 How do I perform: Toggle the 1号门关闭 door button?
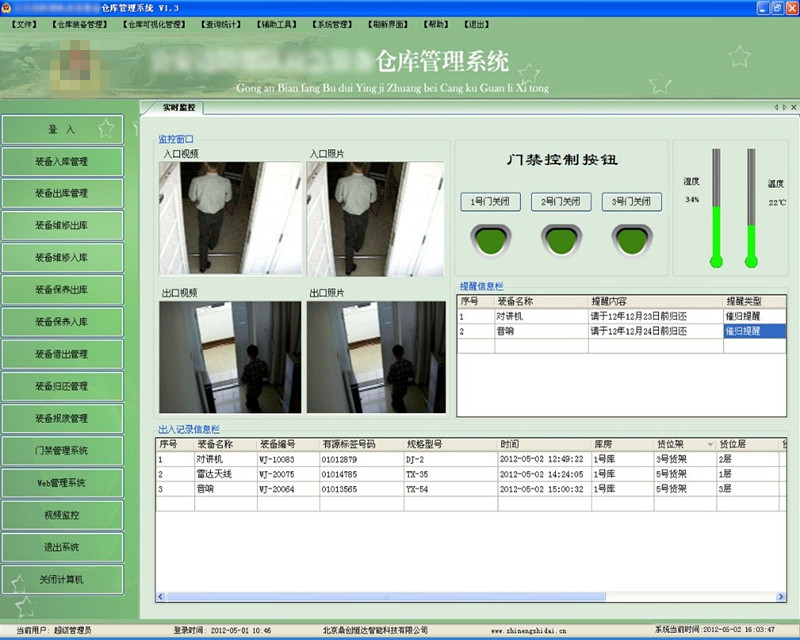point(491,202)
